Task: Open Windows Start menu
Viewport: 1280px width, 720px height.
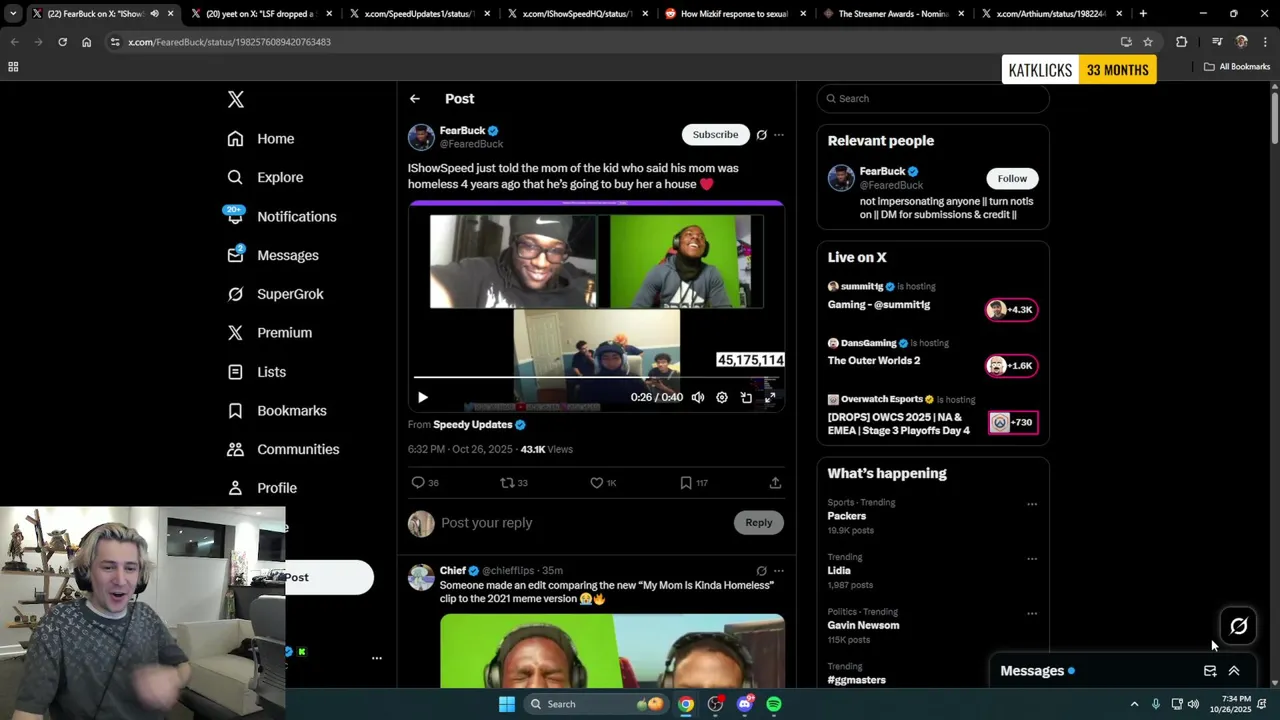Action: click(x=507, y=704)
